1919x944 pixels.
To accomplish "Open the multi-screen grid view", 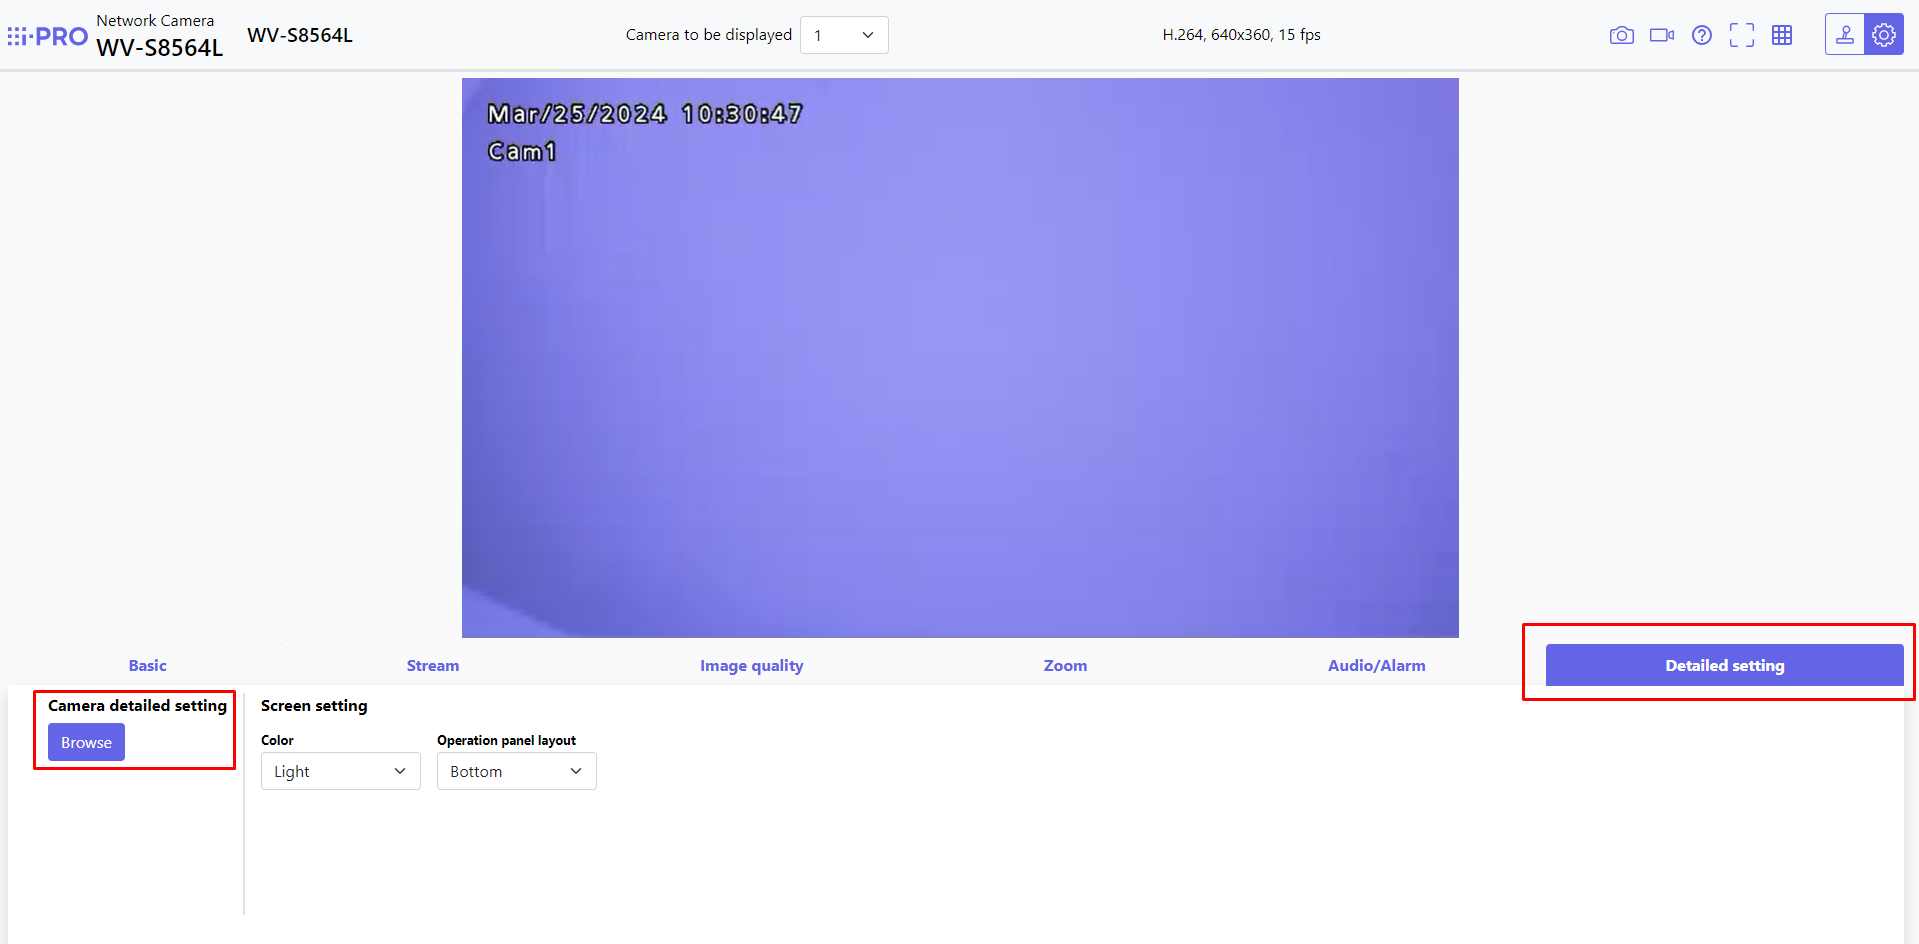I will point(1781,34).
